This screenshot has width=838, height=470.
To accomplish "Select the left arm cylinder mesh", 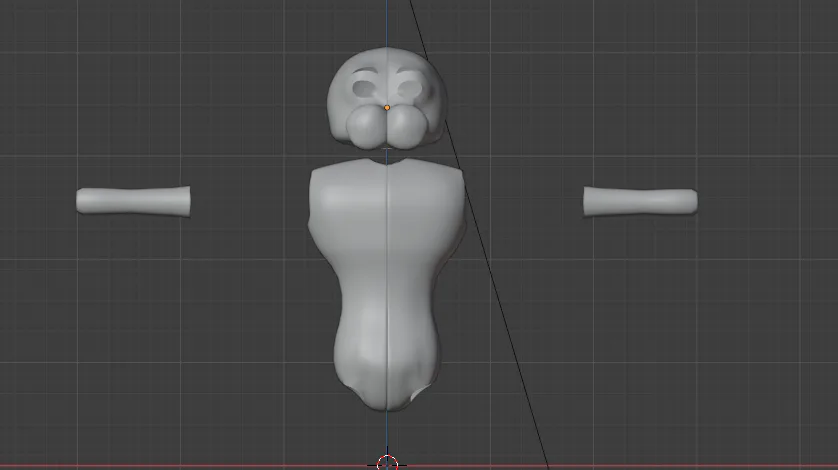I will pyautogui.click(x=133, y=202).
